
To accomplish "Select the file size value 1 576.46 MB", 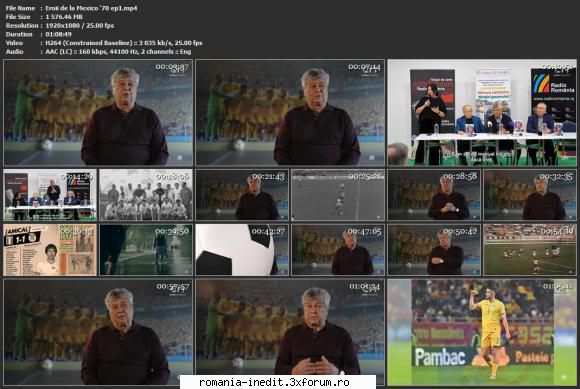I will click(x=64, y=17).
